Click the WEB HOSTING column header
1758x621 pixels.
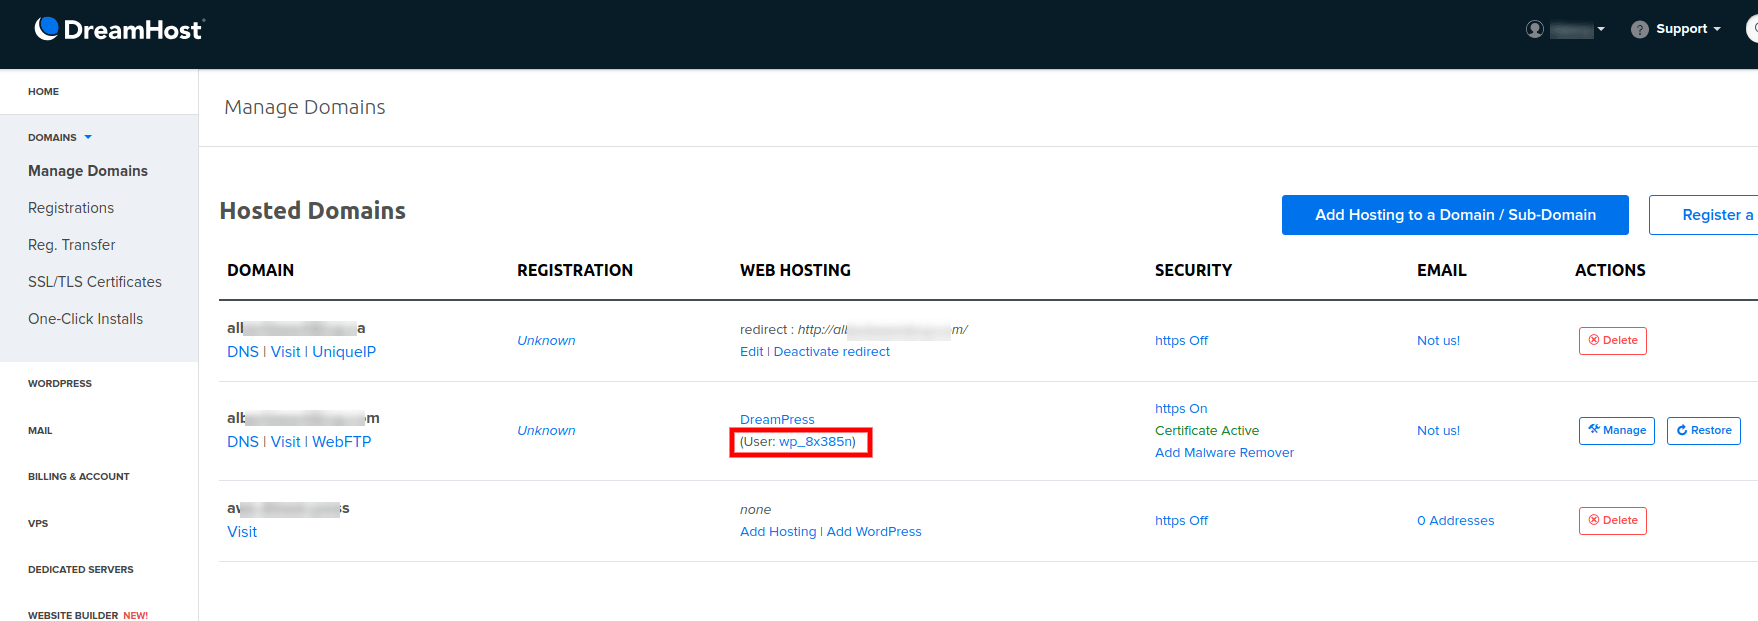795,270
